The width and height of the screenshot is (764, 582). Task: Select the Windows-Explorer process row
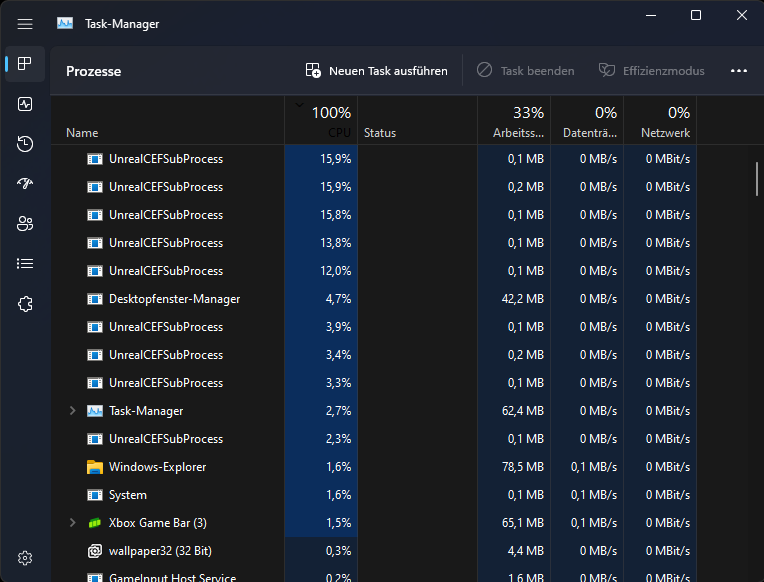(374, 467)
